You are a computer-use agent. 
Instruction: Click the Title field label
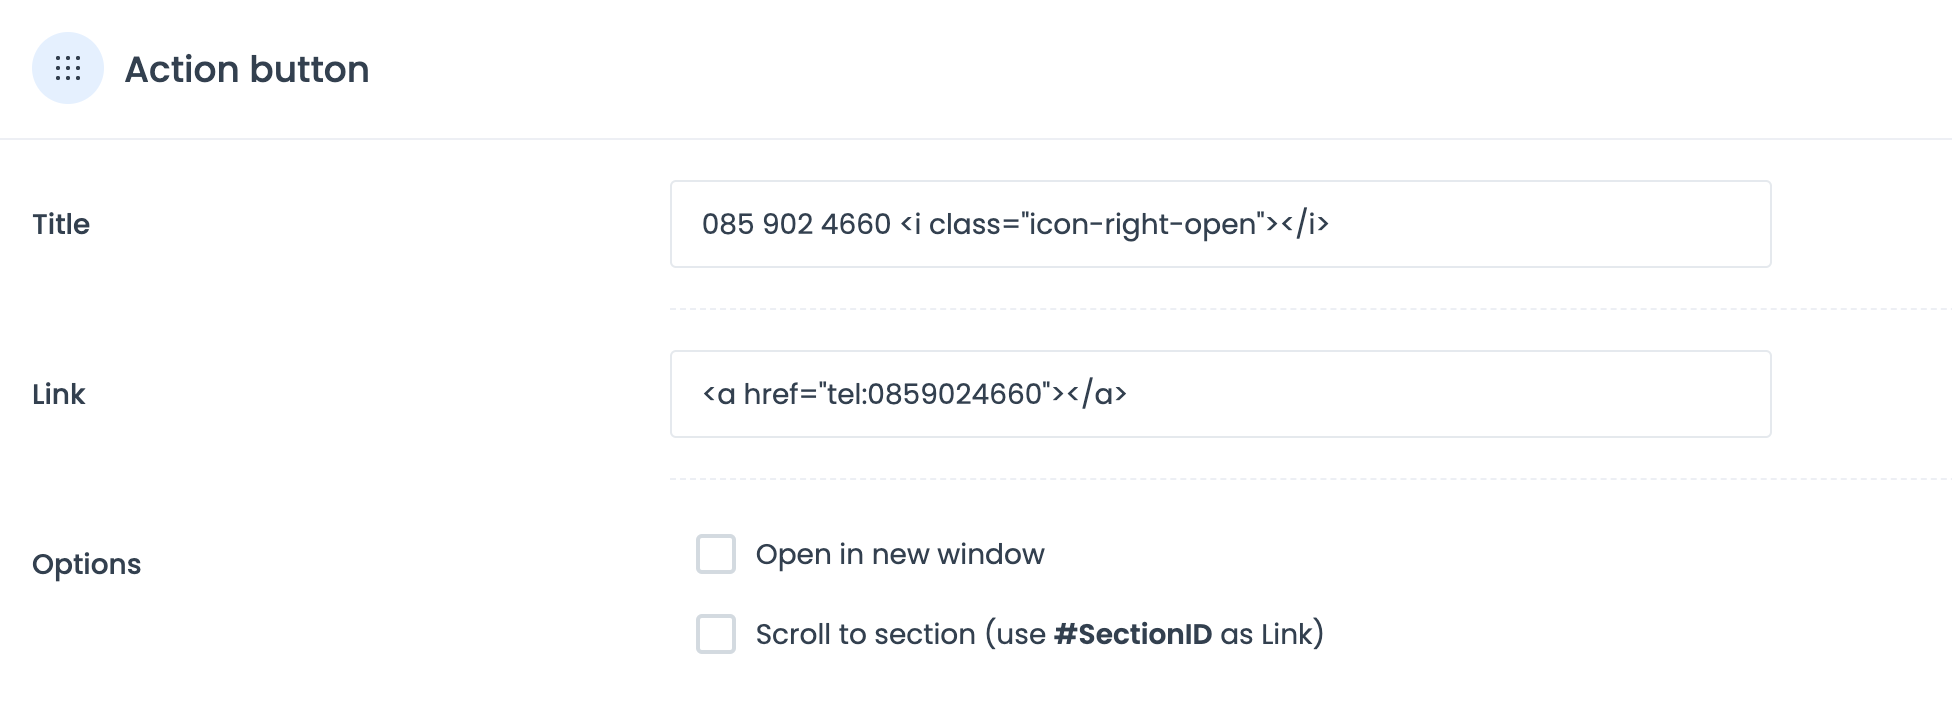[x=61, y=224]
